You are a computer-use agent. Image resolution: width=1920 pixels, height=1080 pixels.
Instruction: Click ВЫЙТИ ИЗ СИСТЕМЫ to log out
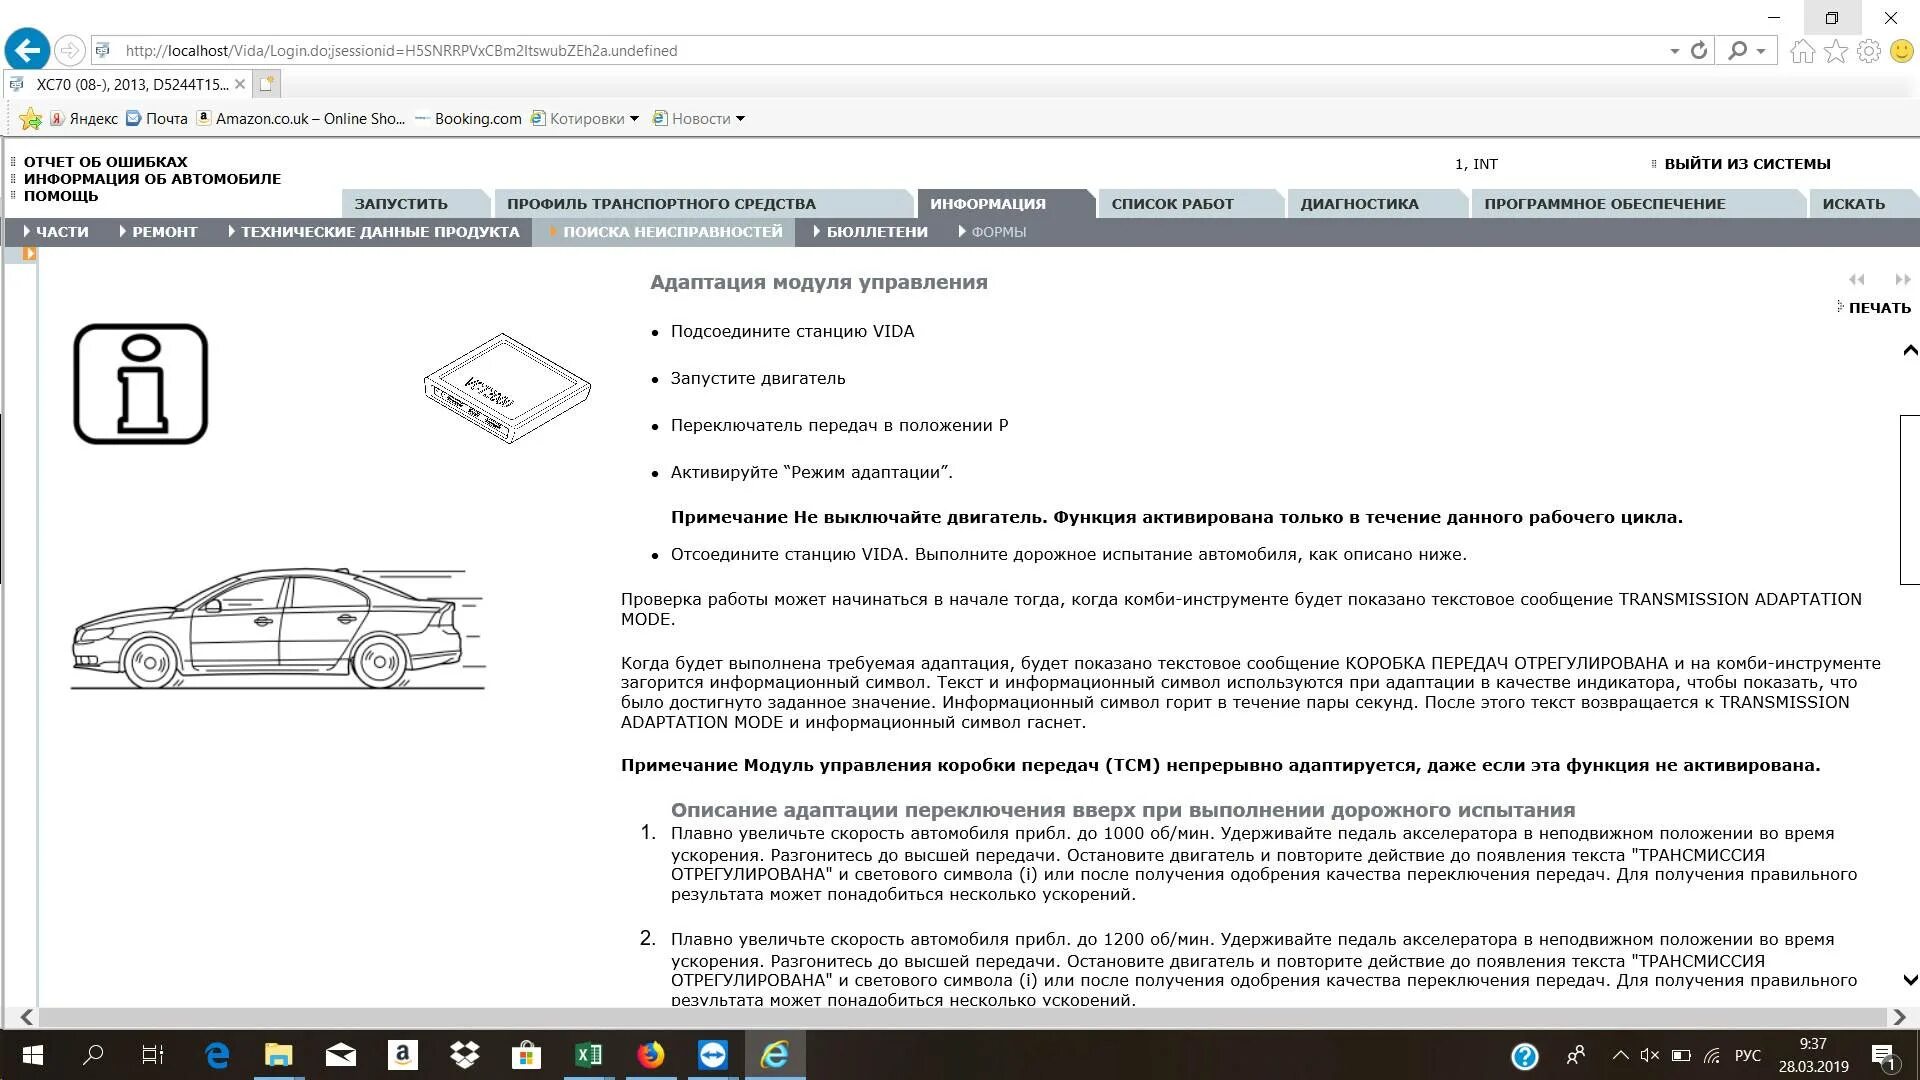pos(1747,164)
